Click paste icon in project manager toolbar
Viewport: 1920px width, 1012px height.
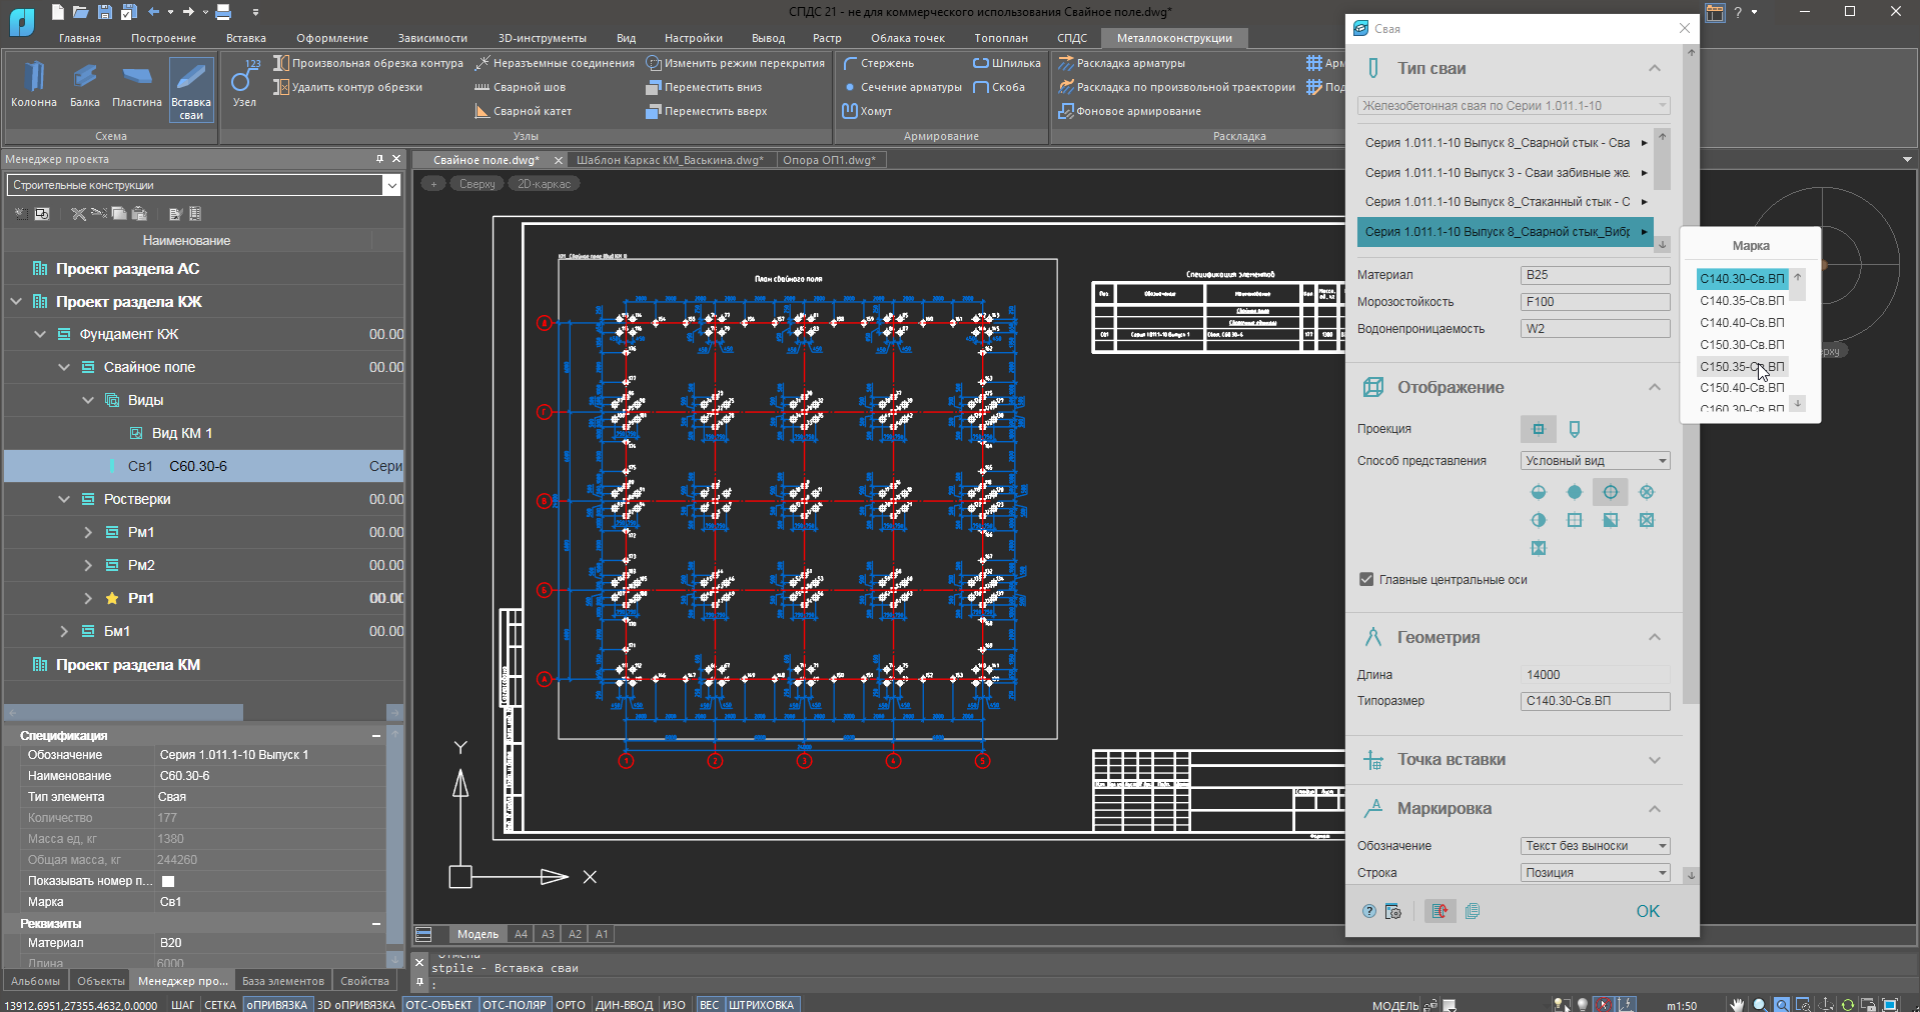[139, 214]
